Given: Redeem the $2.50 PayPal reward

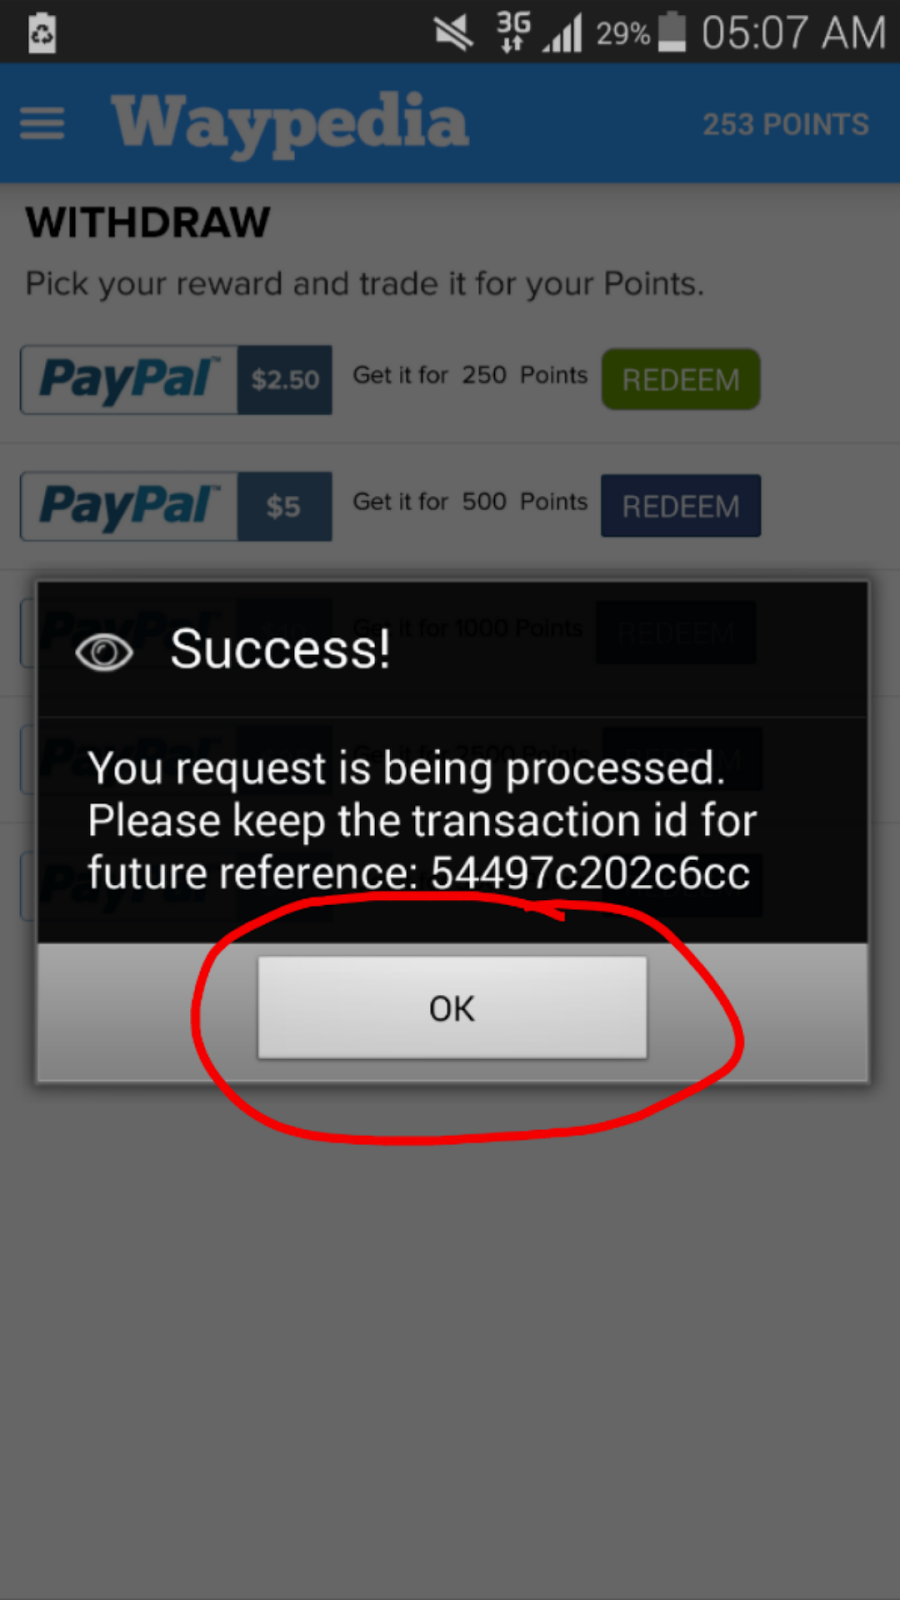Looking at the screenshot, I should (x=680, y=379).
